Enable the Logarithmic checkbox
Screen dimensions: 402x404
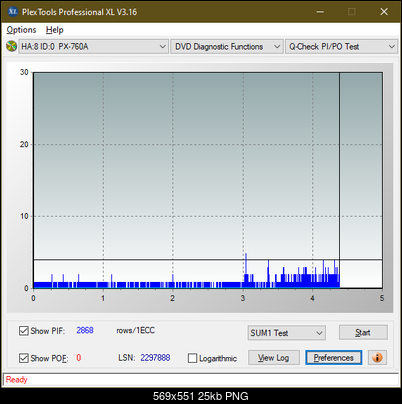[192, 358]
